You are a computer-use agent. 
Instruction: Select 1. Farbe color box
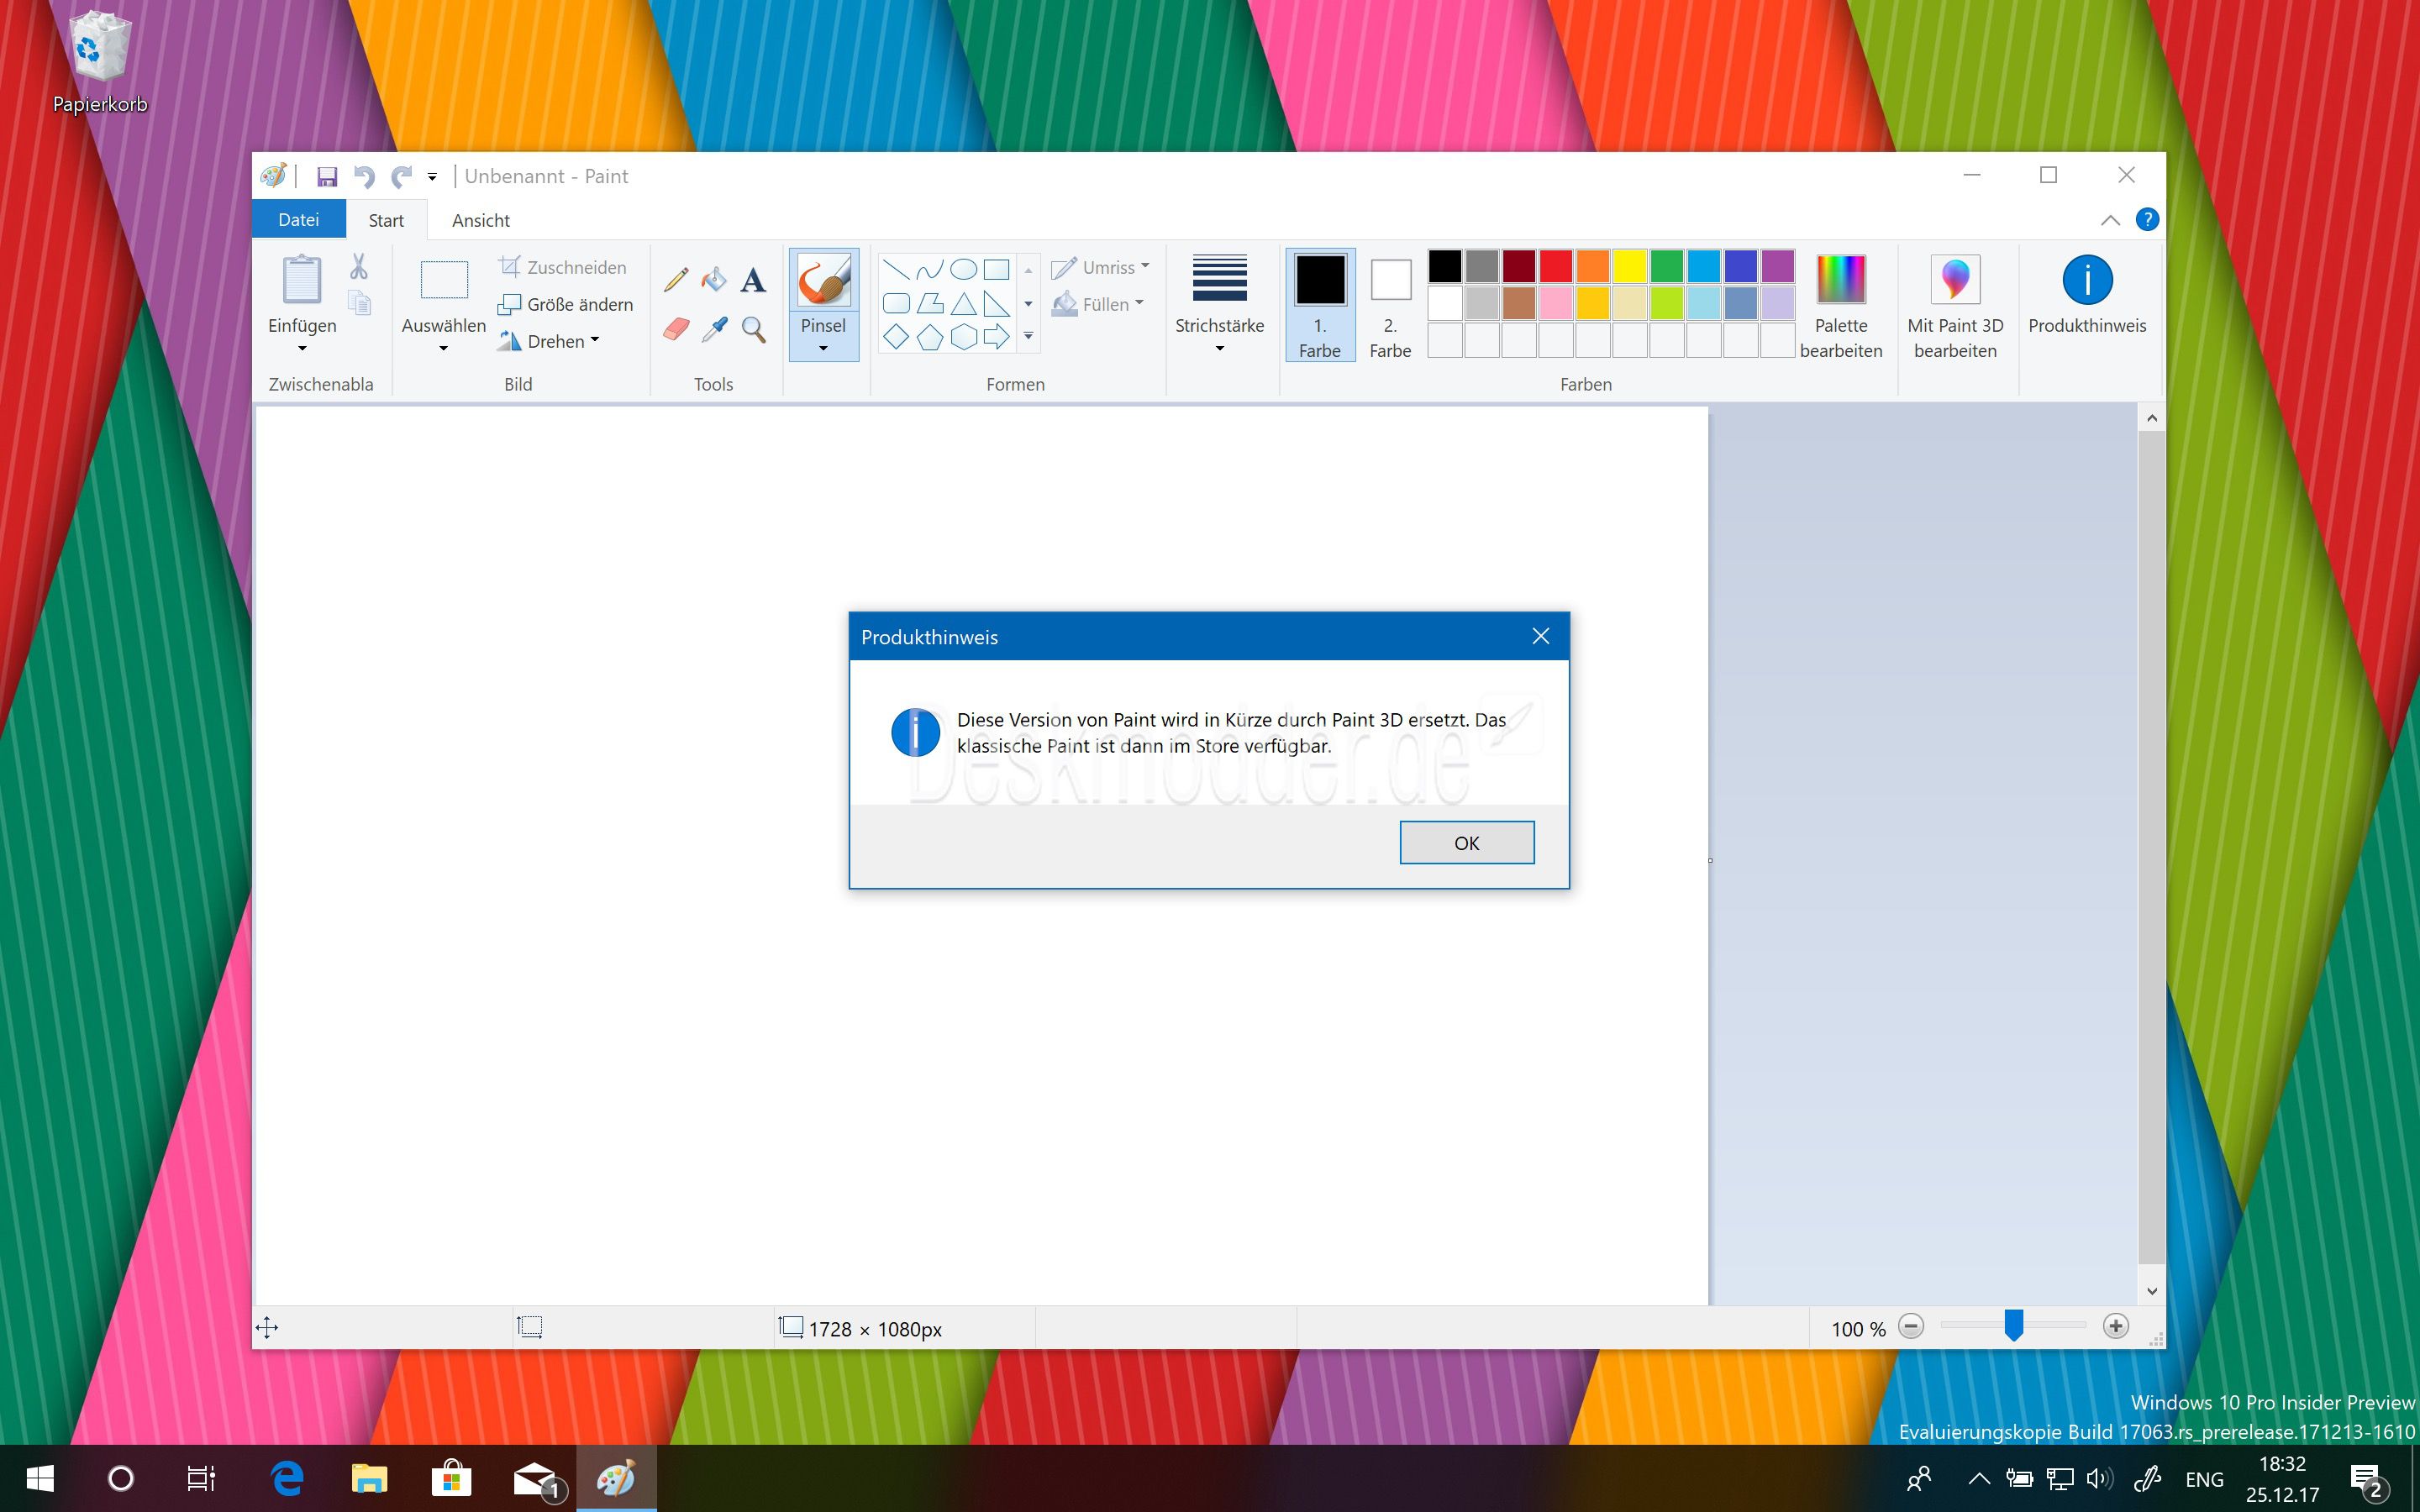(1320, 305)
